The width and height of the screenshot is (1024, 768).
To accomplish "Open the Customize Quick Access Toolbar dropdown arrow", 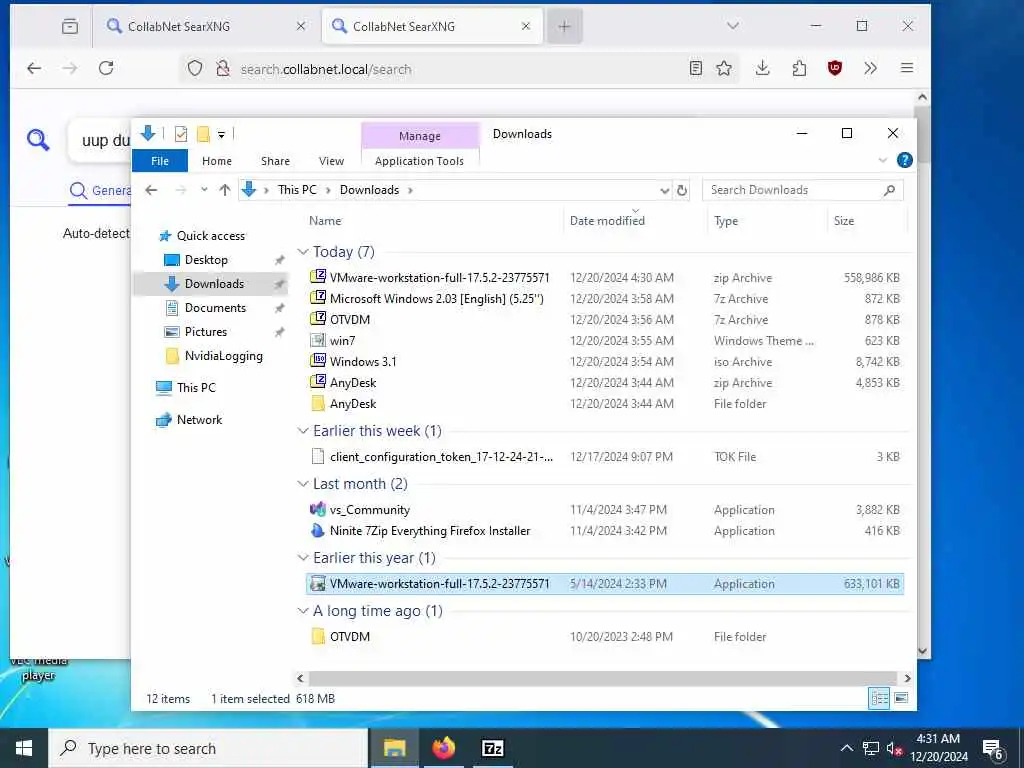I will point(221,135).
